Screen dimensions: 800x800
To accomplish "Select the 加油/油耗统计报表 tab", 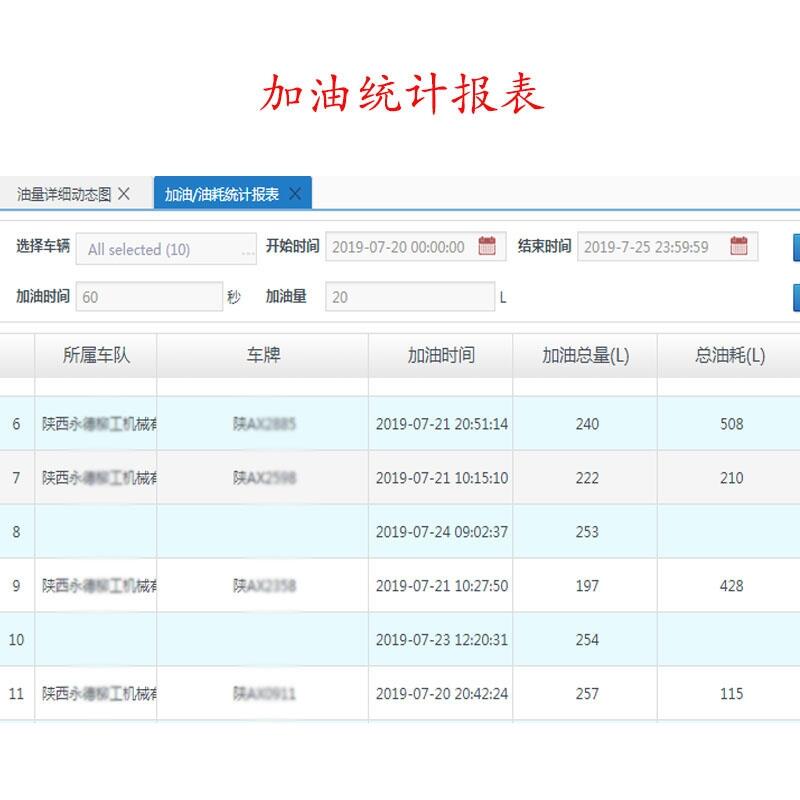I will pyautogui.click(x=221, y=194).
